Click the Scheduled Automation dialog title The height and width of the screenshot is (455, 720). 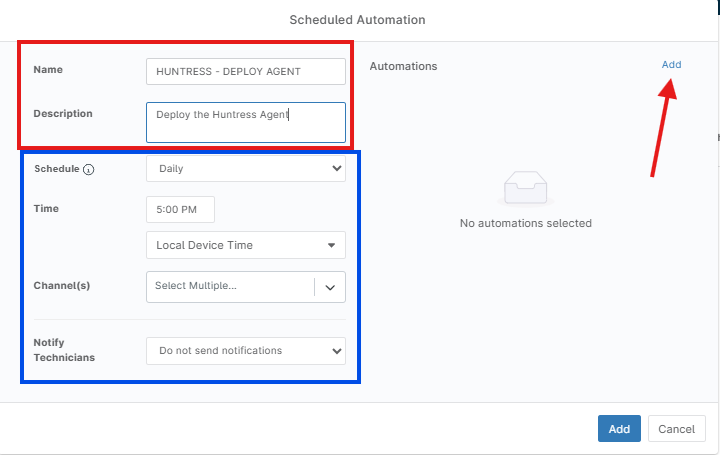(x=357, y=19)
